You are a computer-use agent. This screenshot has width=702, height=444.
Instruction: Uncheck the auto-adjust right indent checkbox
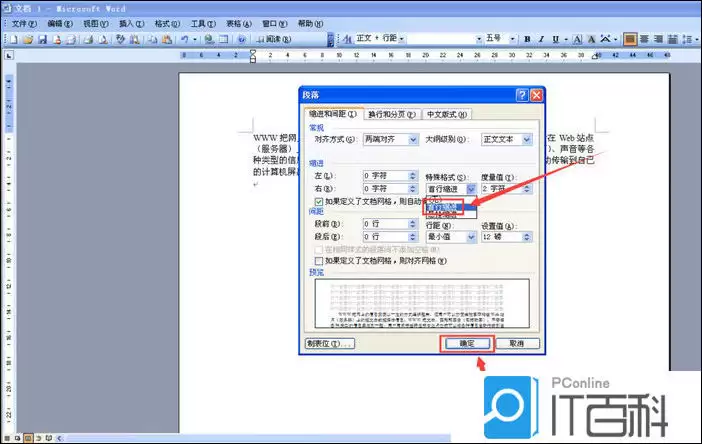coord(319,201)
